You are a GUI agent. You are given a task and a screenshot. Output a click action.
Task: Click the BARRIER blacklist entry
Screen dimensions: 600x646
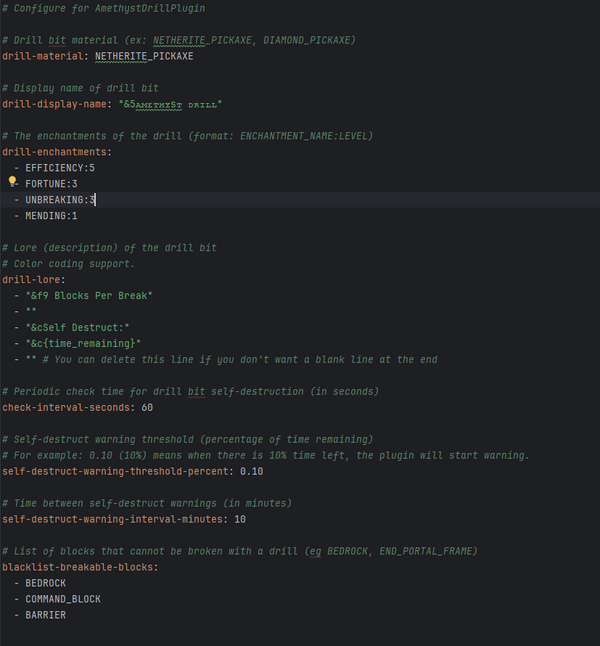coord(46,616)
